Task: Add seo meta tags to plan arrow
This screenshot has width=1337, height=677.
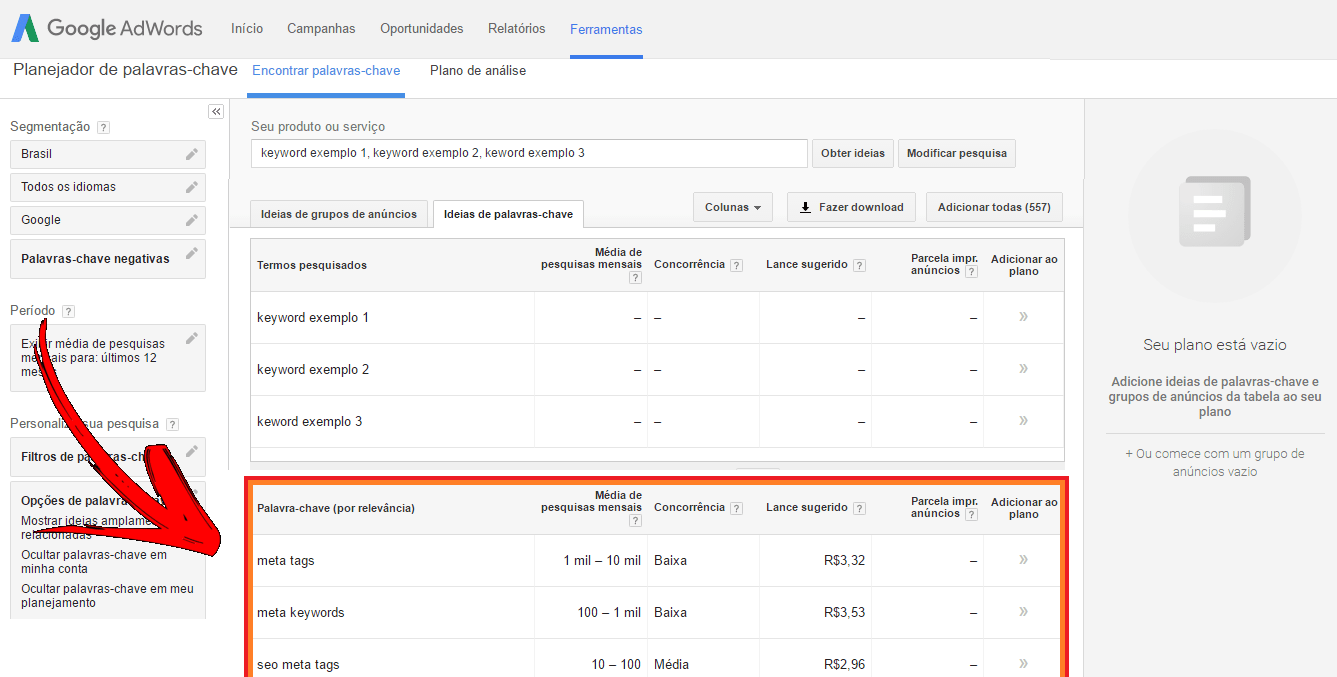Action: coord(1023,664)
